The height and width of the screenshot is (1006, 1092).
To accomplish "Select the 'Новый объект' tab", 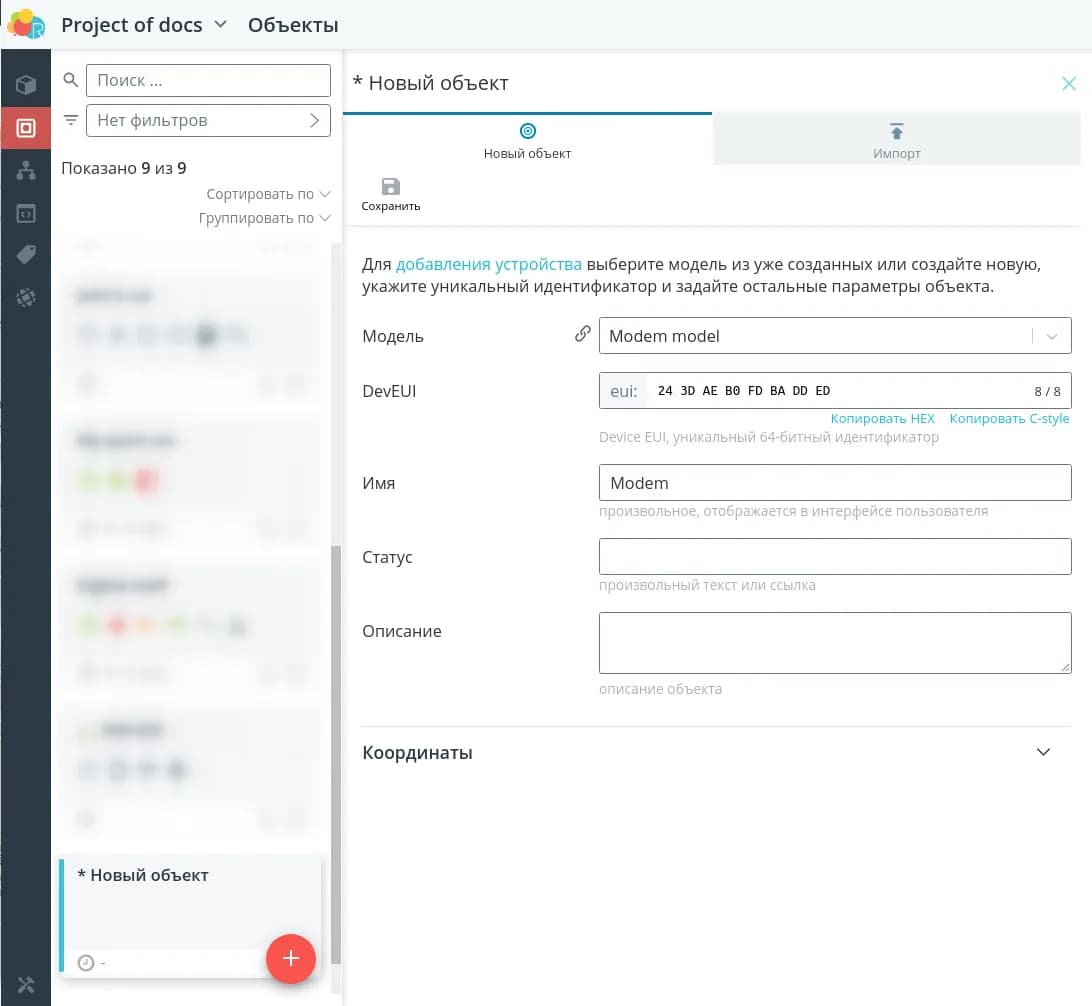I will click(x=527, y=140).
